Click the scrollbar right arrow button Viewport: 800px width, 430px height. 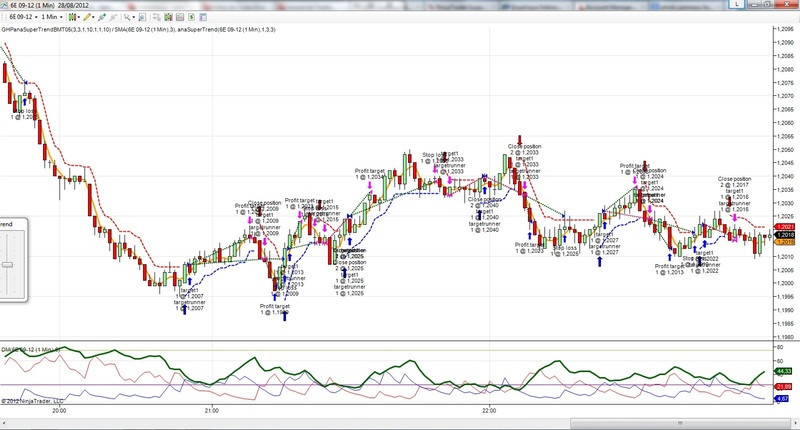coord(794,423)
